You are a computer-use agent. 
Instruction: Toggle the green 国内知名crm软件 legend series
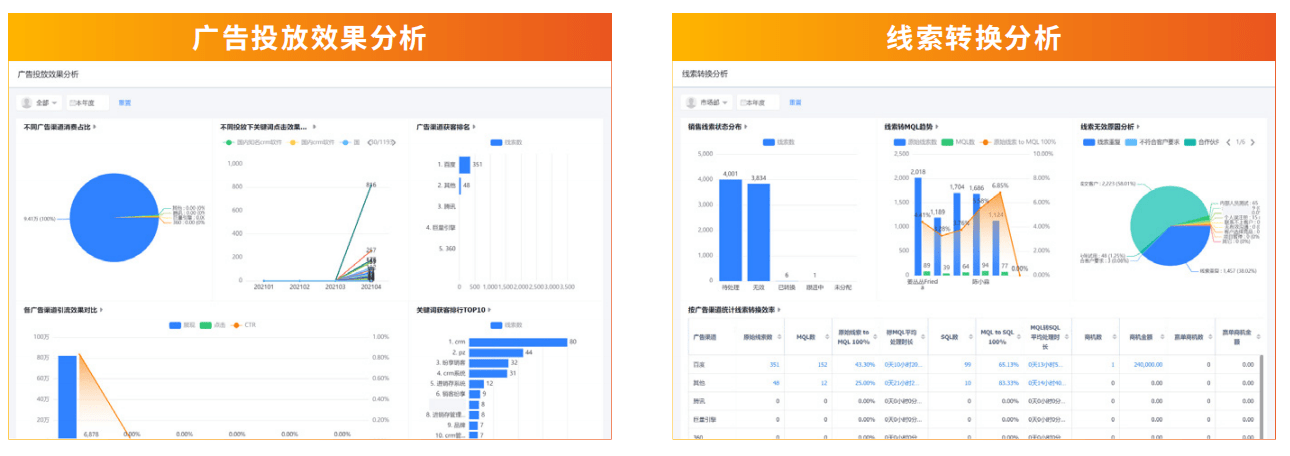[252, 143]
